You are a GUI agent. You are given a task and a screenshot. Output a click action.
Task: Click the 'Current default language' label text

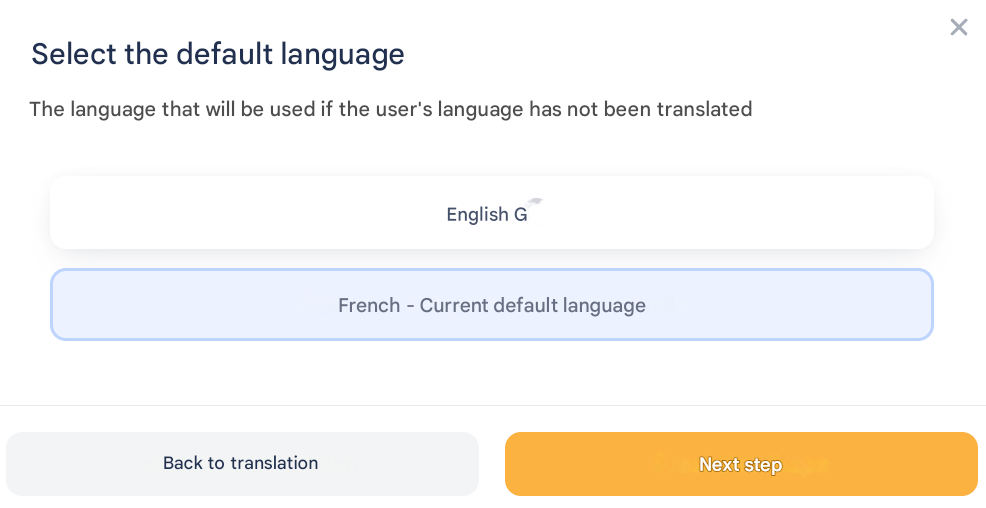(x=532, y=306)
